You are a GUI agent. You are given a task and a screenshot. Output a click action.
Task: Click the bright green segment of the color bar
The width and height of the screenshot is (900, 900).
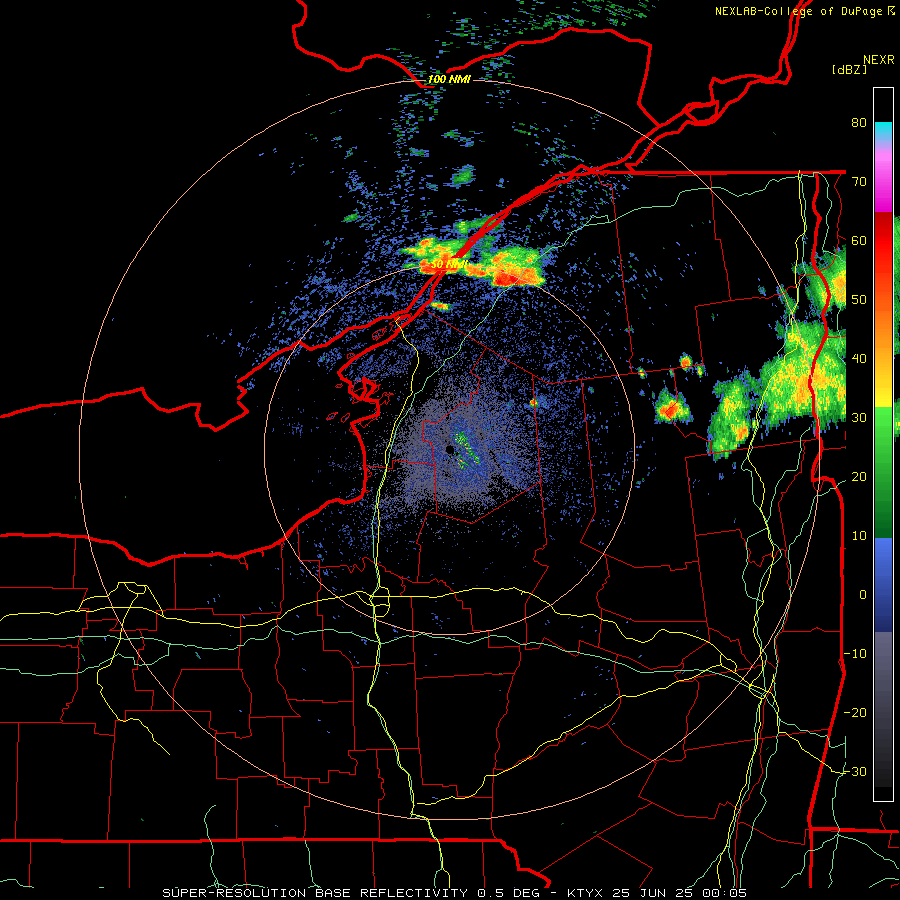coord(883,425)
